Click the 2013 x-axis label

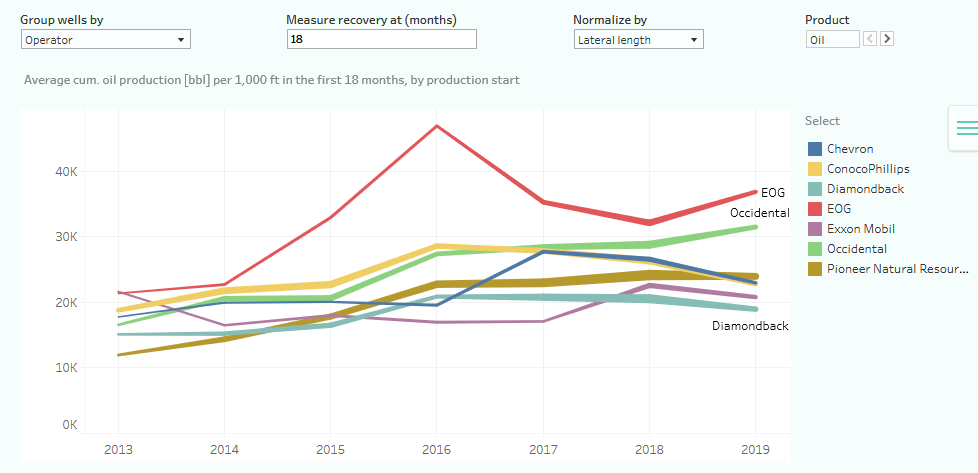coord(119,449)
